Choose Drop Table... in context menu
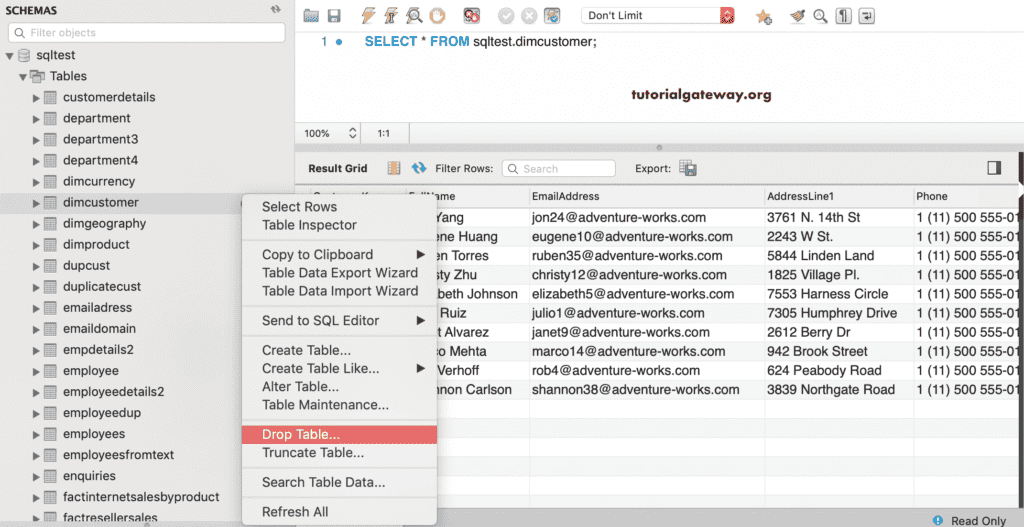 (339, 434)
